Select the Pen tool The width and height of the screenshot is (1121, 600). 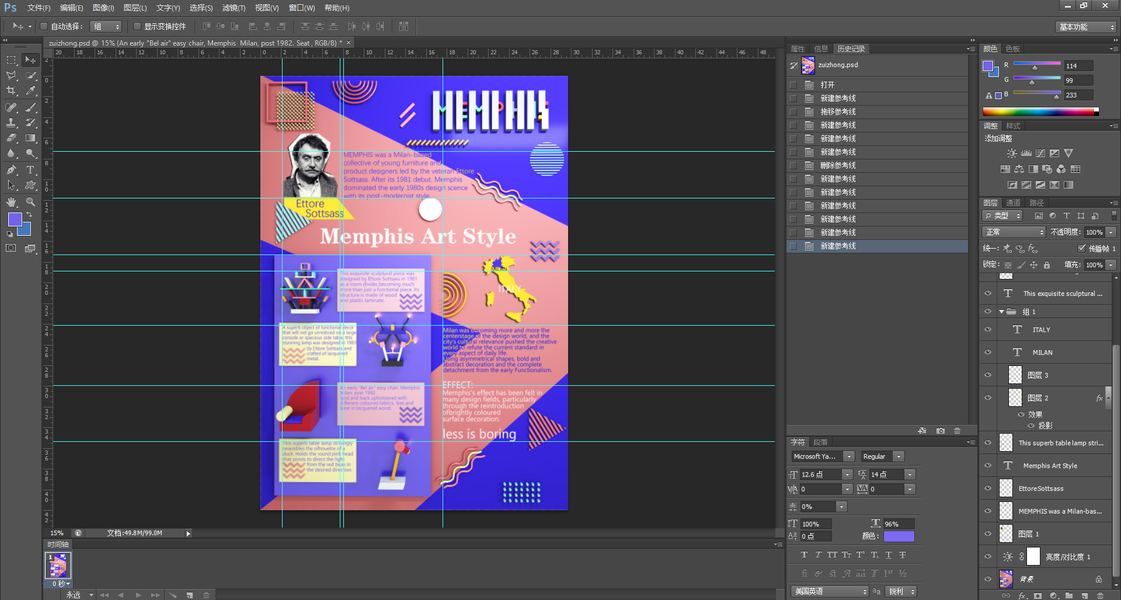tap(11, 169)
